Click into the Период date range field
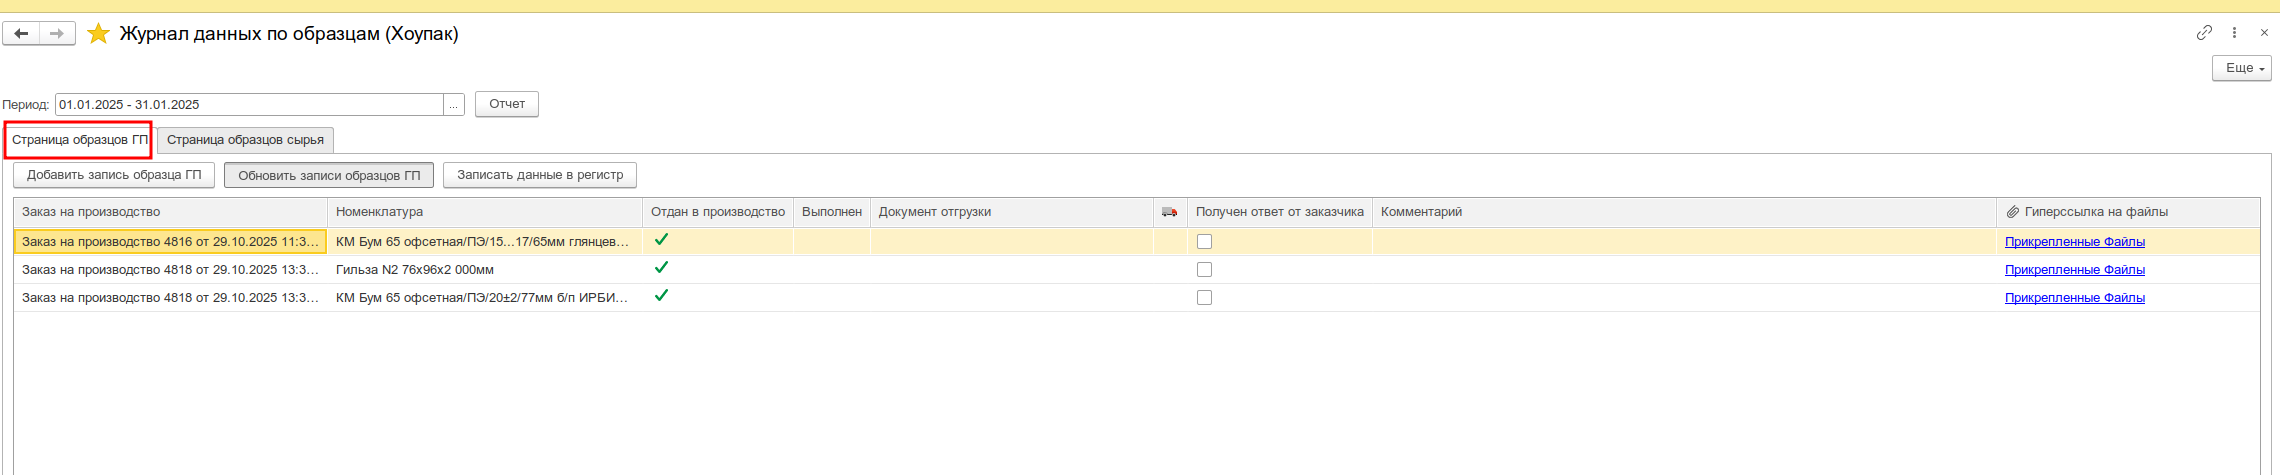The width and height of the screenshot is (2280, 475). 249,105
